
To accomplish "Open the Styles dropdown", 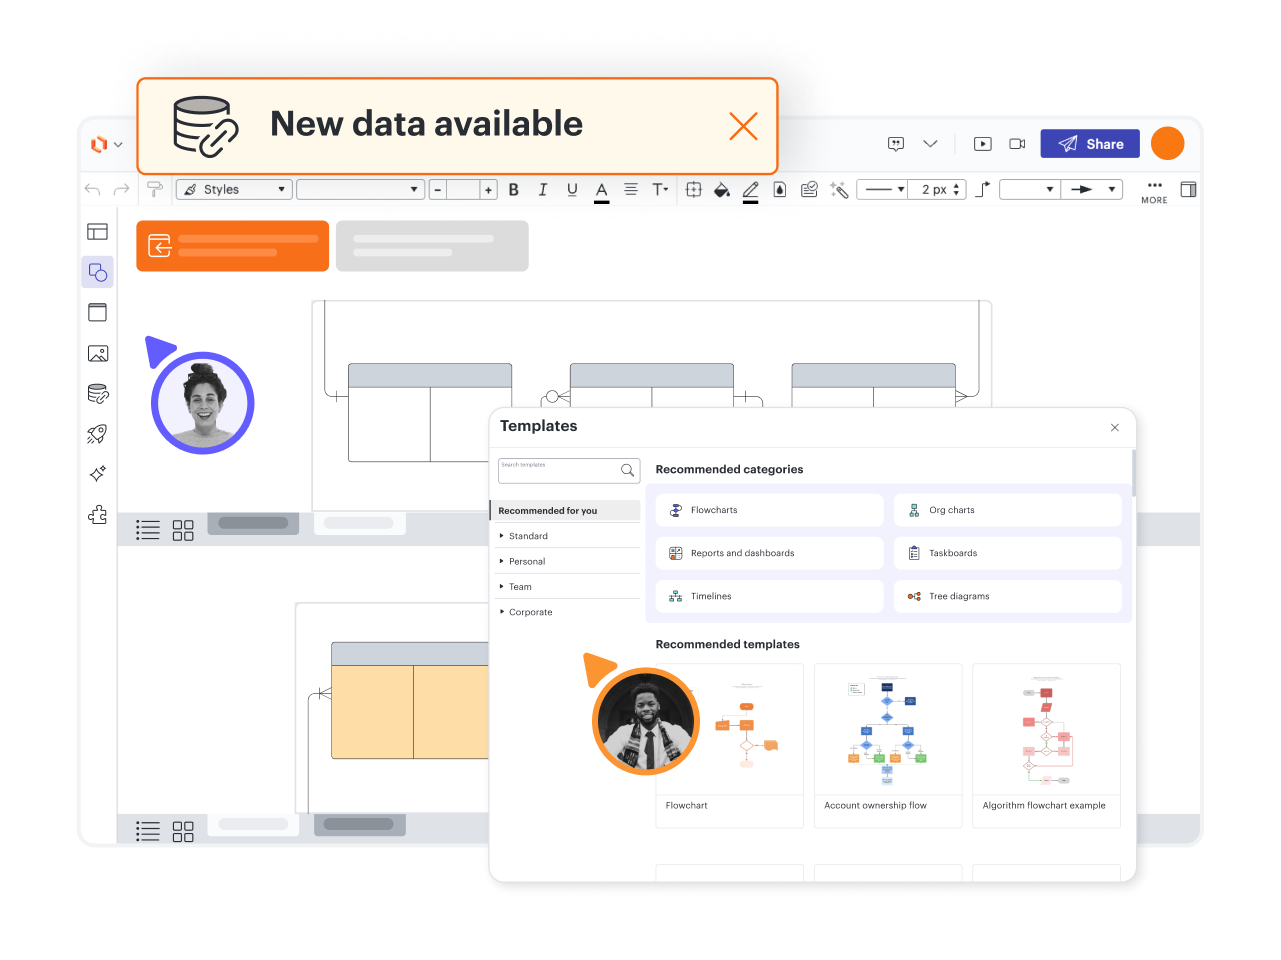I will pyautogui.click(x=234, y=190).
